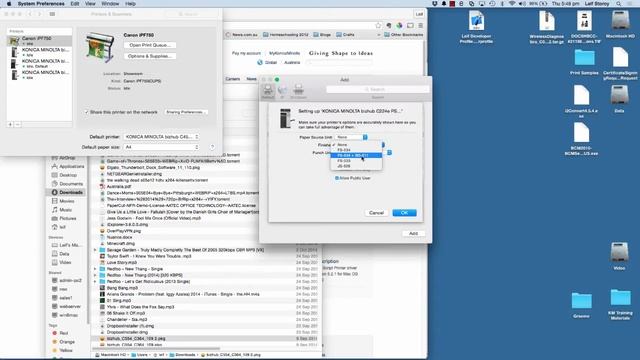Open the Paper Source Unit dropdown
Screen dimensions: 640x360
pos(351,137)
